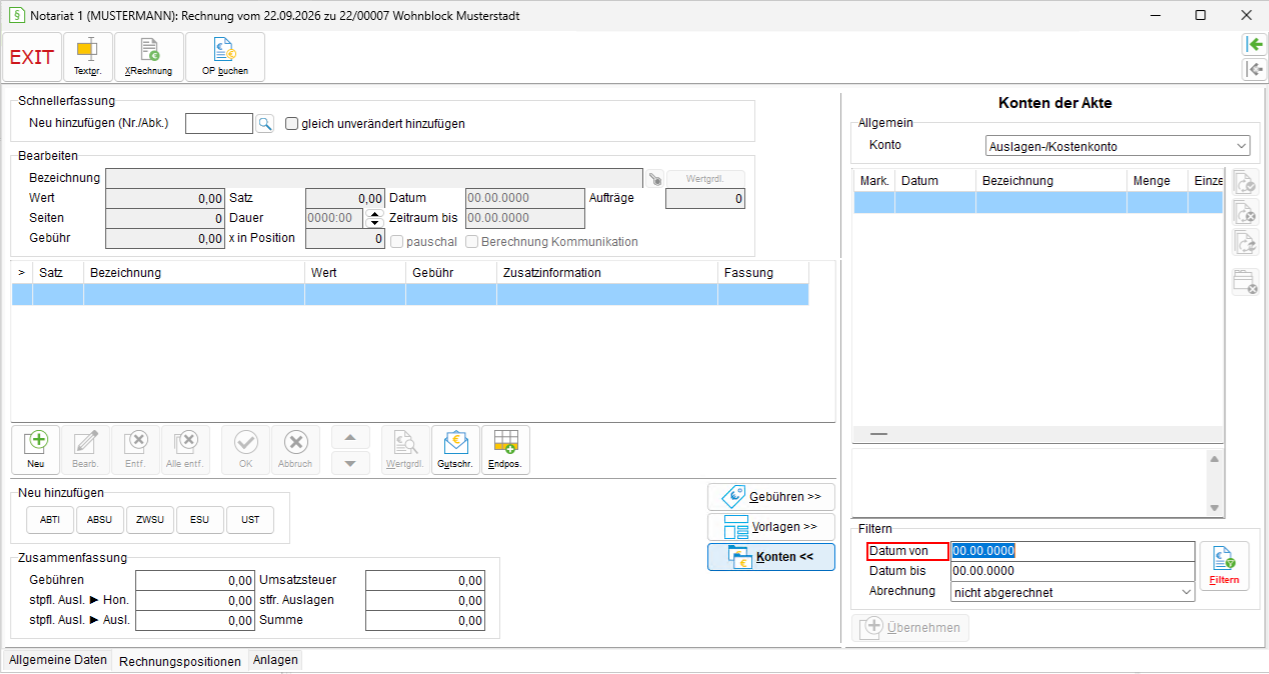The width and height of the screenshot is (1269, 674).
Task: Apply the filter with the Filtern button
Action: [1225, 567]
